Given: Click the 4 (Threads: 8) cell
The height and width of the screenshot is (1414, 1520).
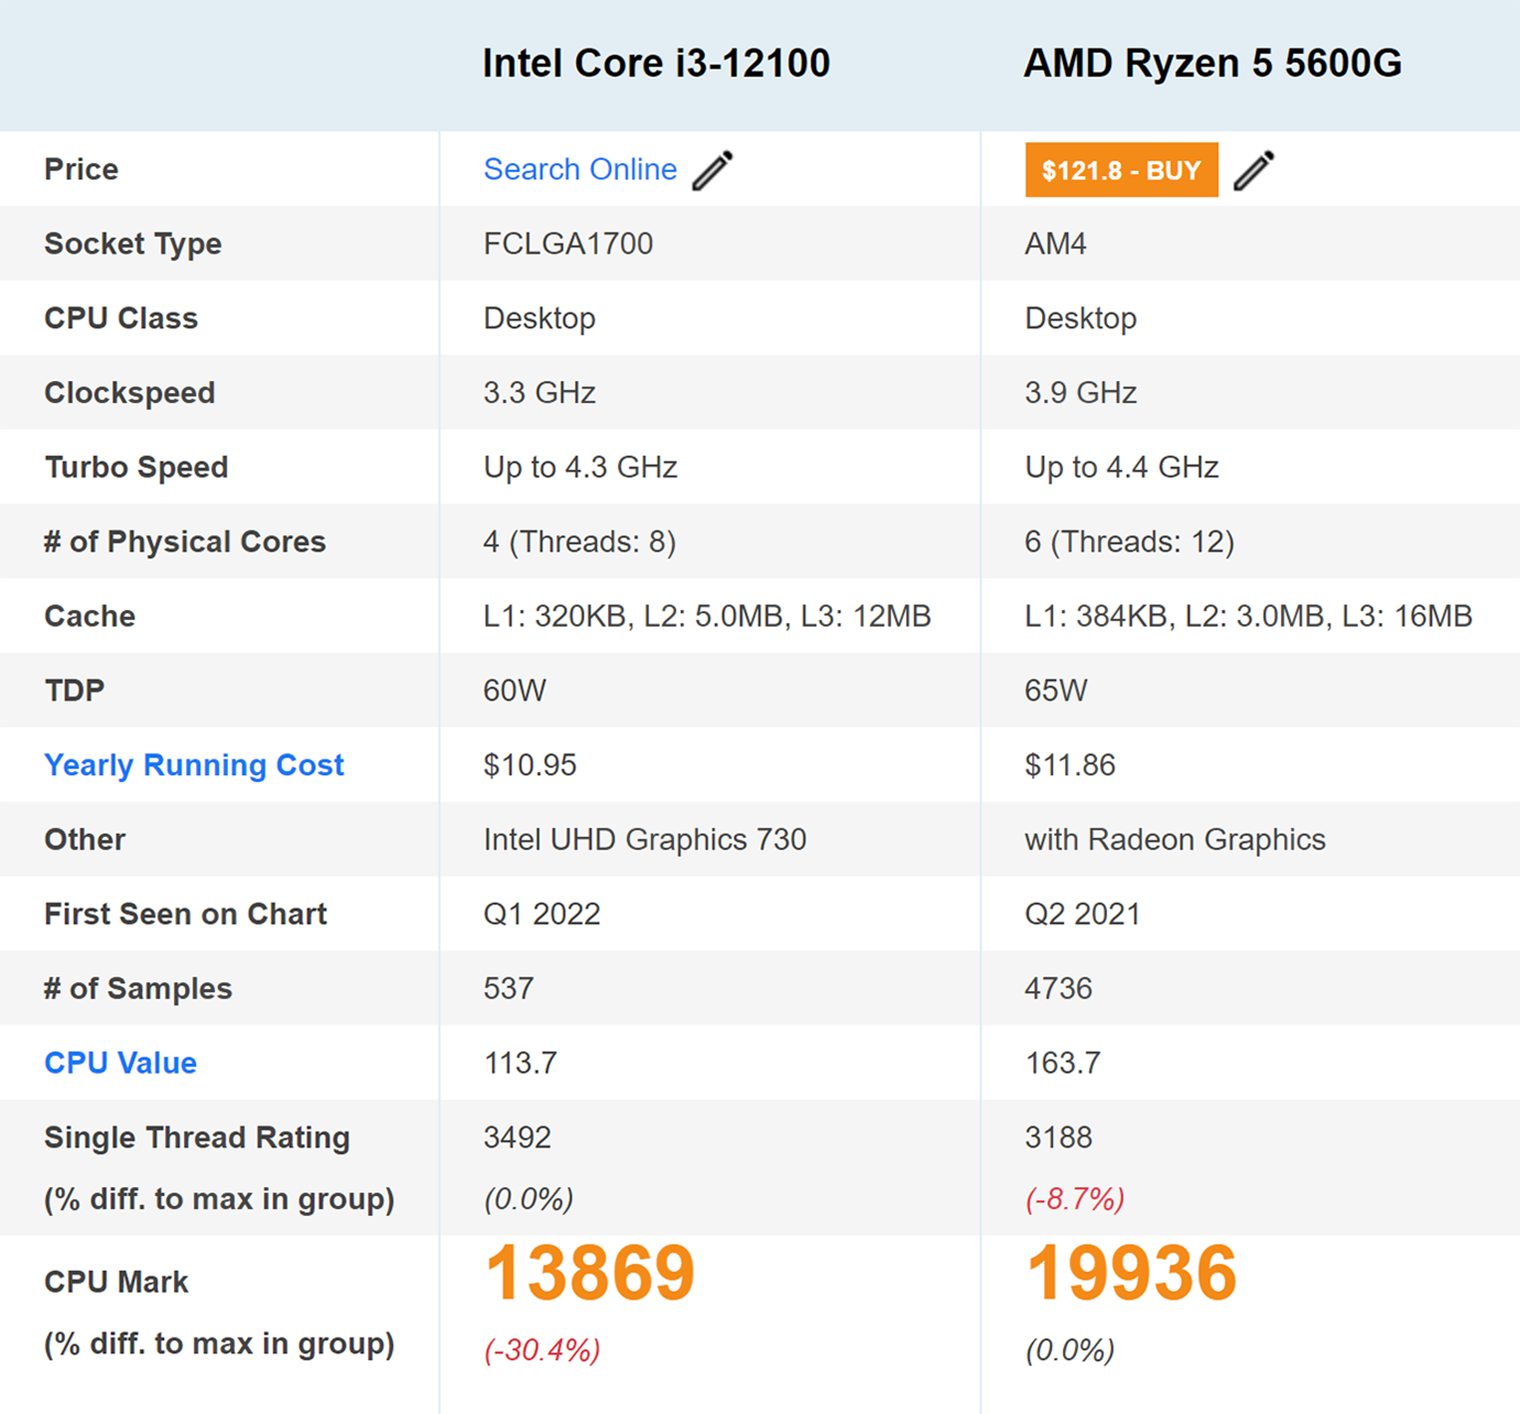Looking at the screenshot, I should click(x=580, y=542).
